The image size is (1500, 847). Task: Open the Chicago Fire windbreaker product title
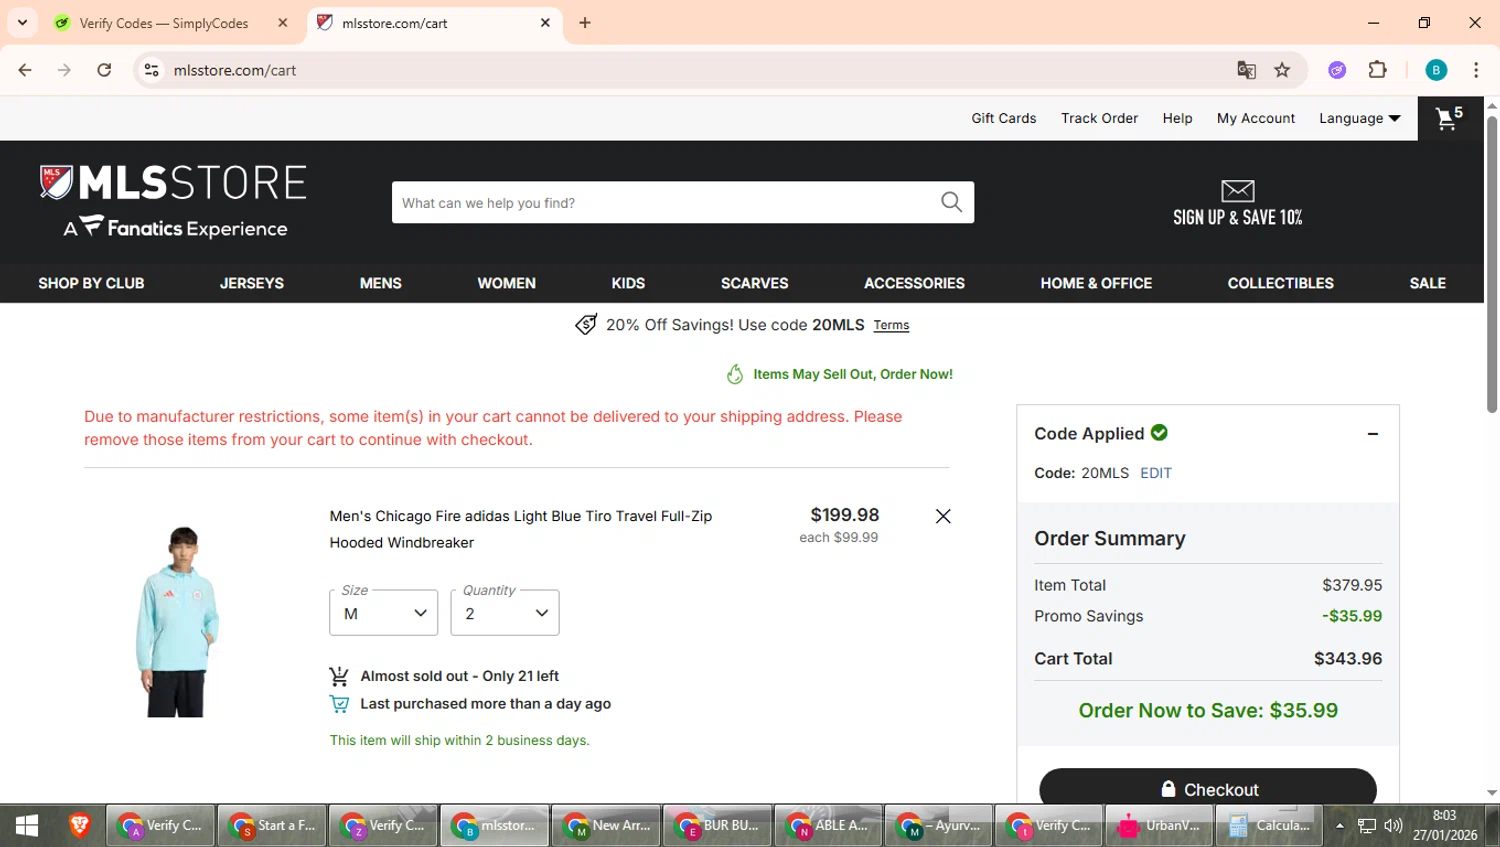(x=520, y=529)
